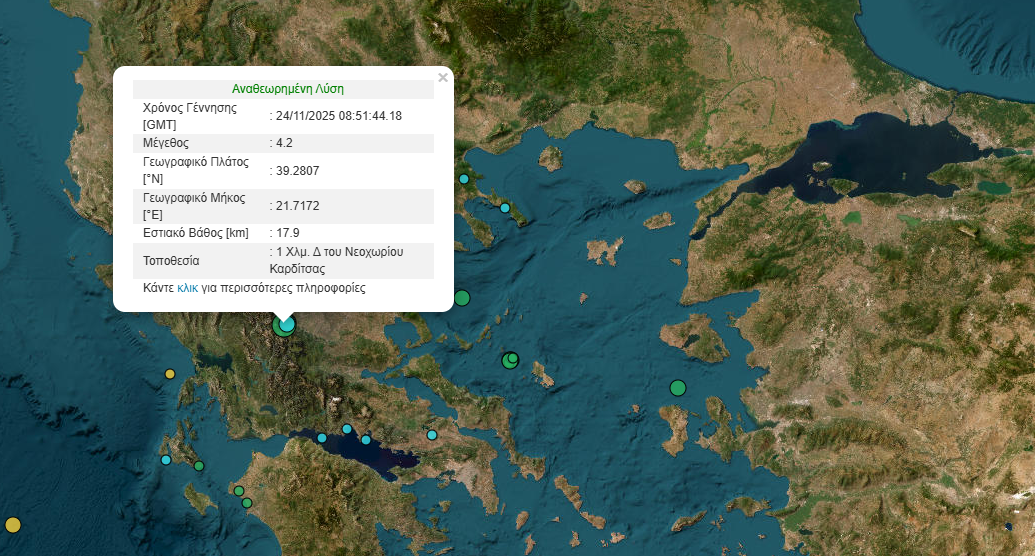Close the earthquake info popup
This screenshot has height=556, width=1035.
[x=443, y=77]
